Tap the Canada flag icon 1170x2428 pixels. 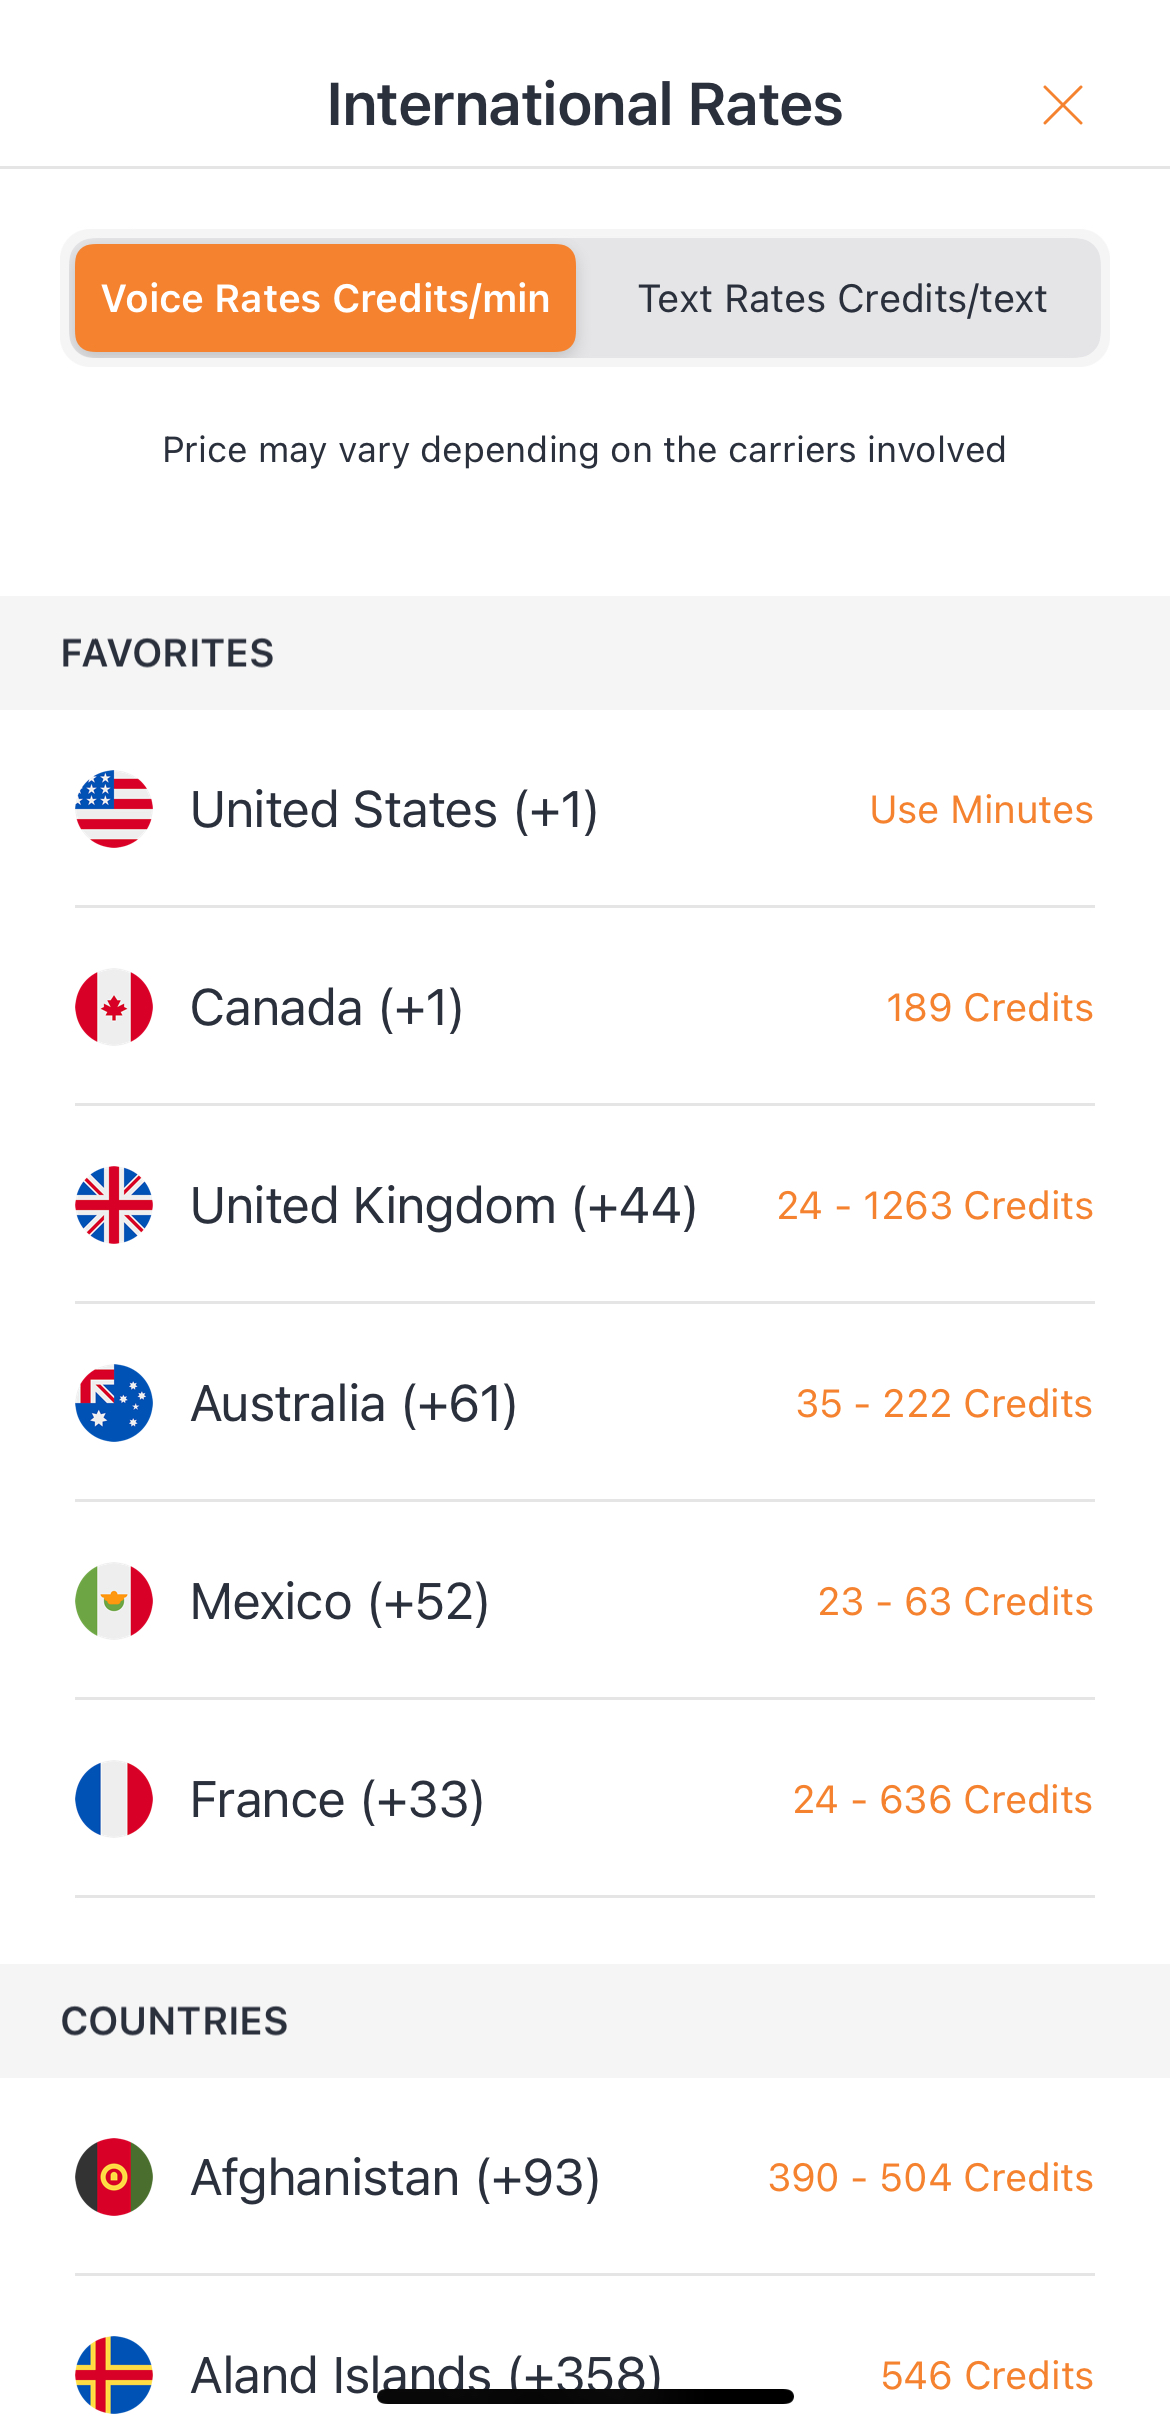tap(114, 1007)
